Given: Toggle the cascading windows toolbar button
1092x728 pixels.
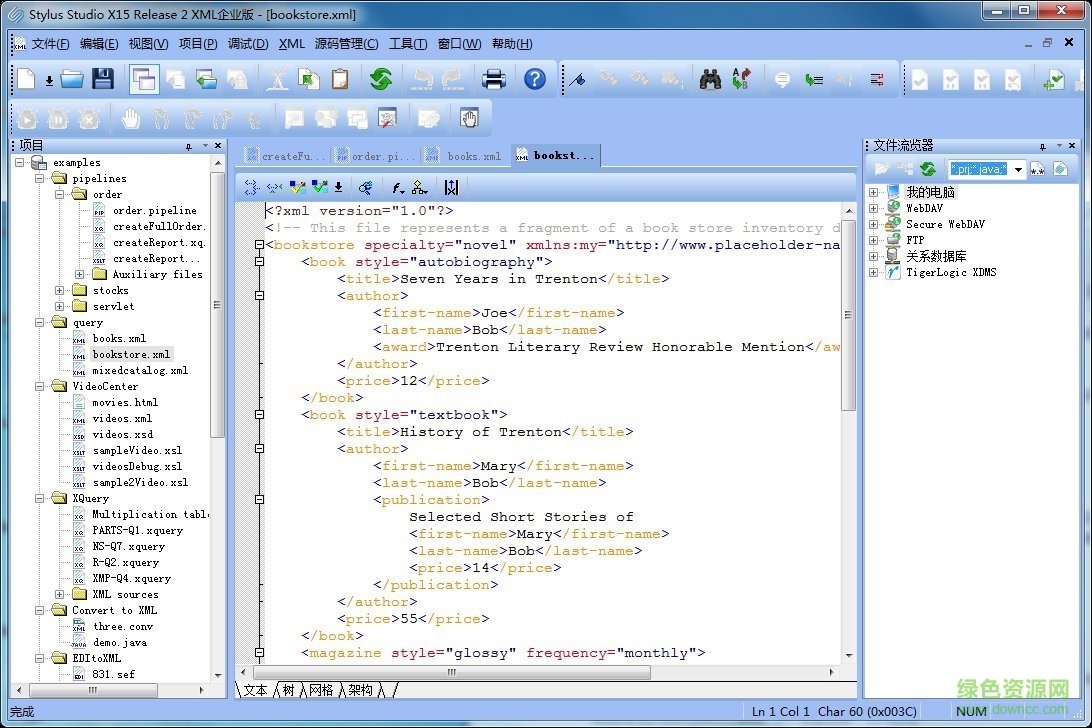Looking at the screenshot, I should [144, 80].
